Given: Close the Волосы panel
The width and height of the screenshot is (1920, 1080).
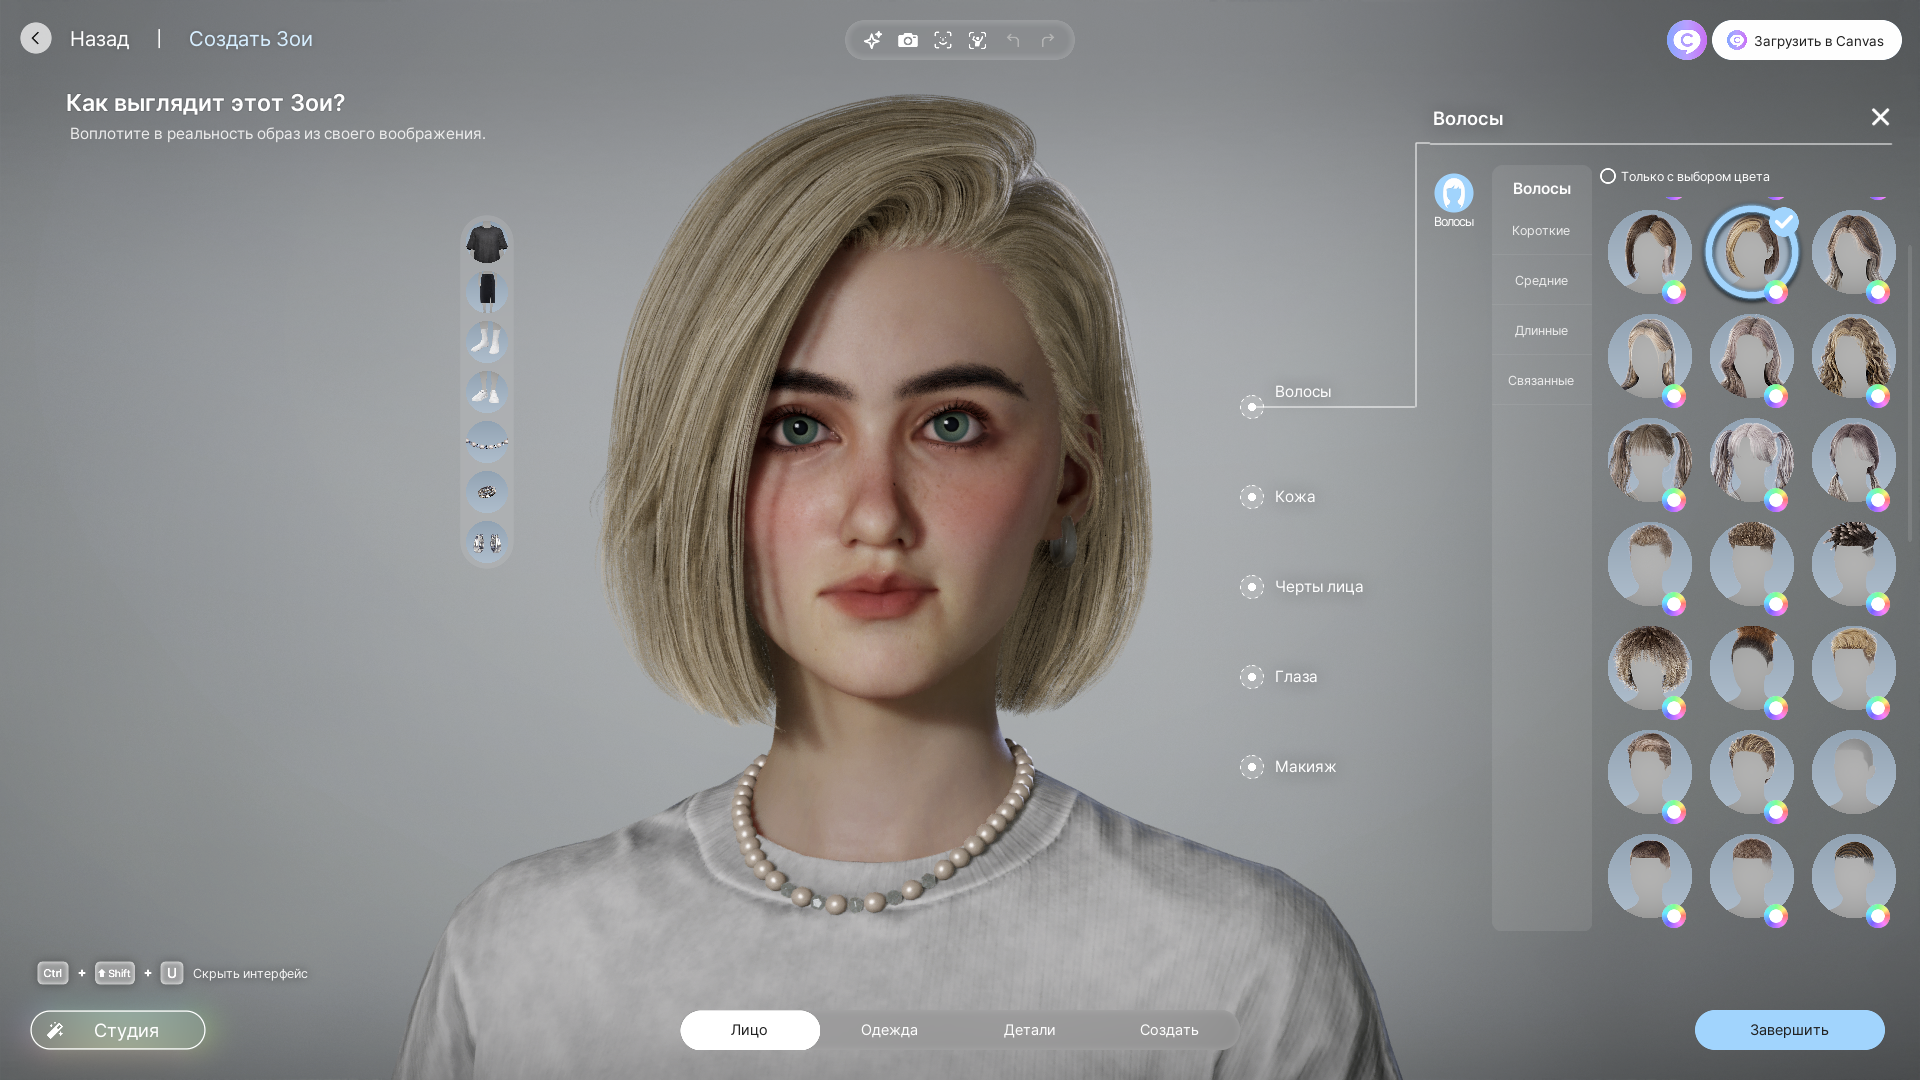Looking at the screenshot, I should 1880,117.
